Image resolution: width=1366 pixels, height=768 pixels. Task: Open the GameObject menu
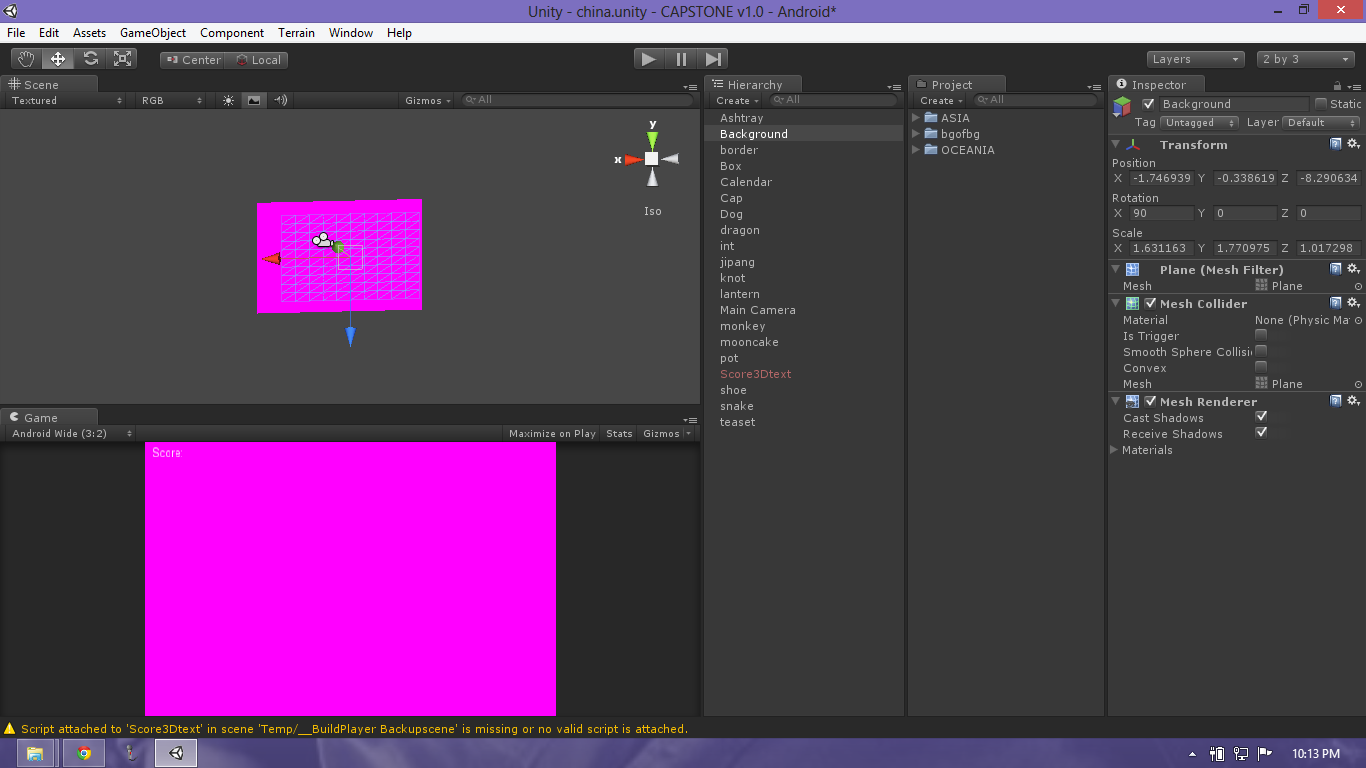pos(153,33)
